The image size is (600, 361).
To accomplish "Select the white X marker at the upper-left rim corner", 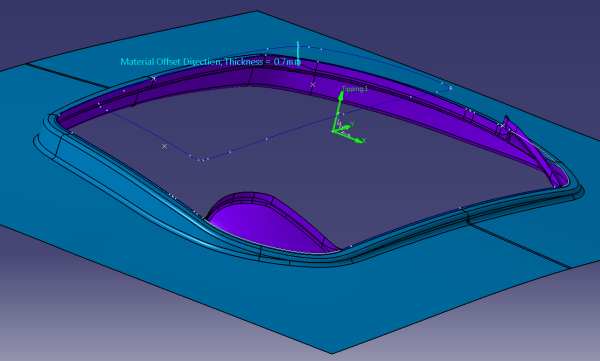I will (154, 78).
